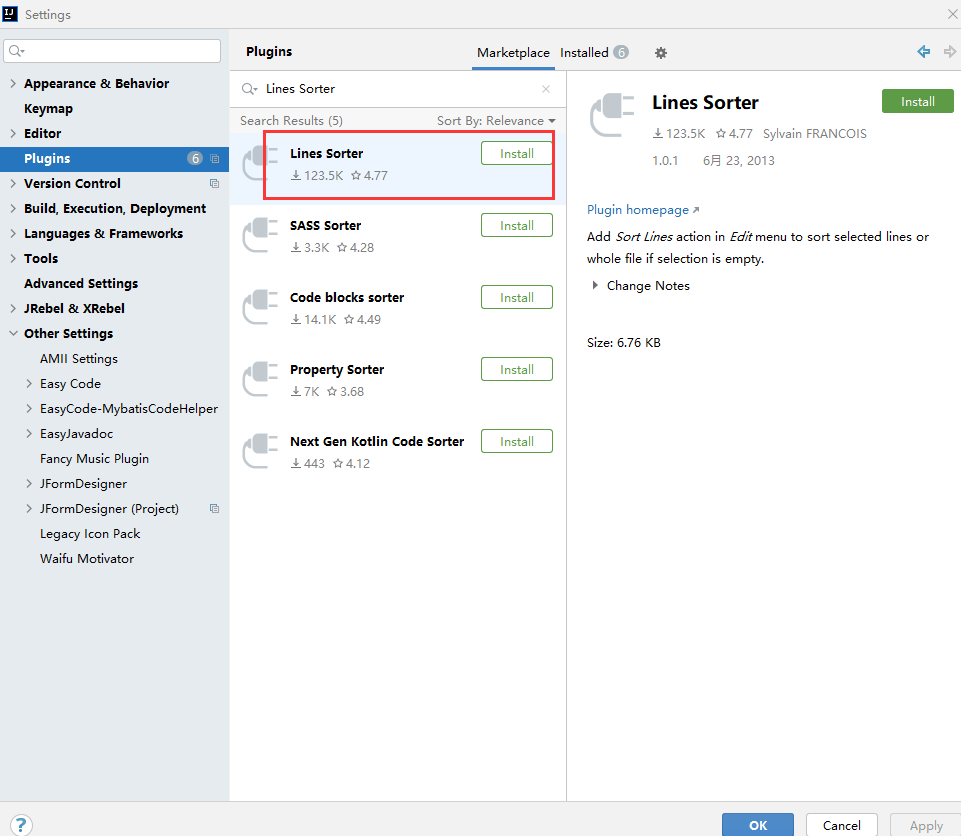Close the Settings dialog window
The image size is (961, 836).
click(x=952, y=13)
